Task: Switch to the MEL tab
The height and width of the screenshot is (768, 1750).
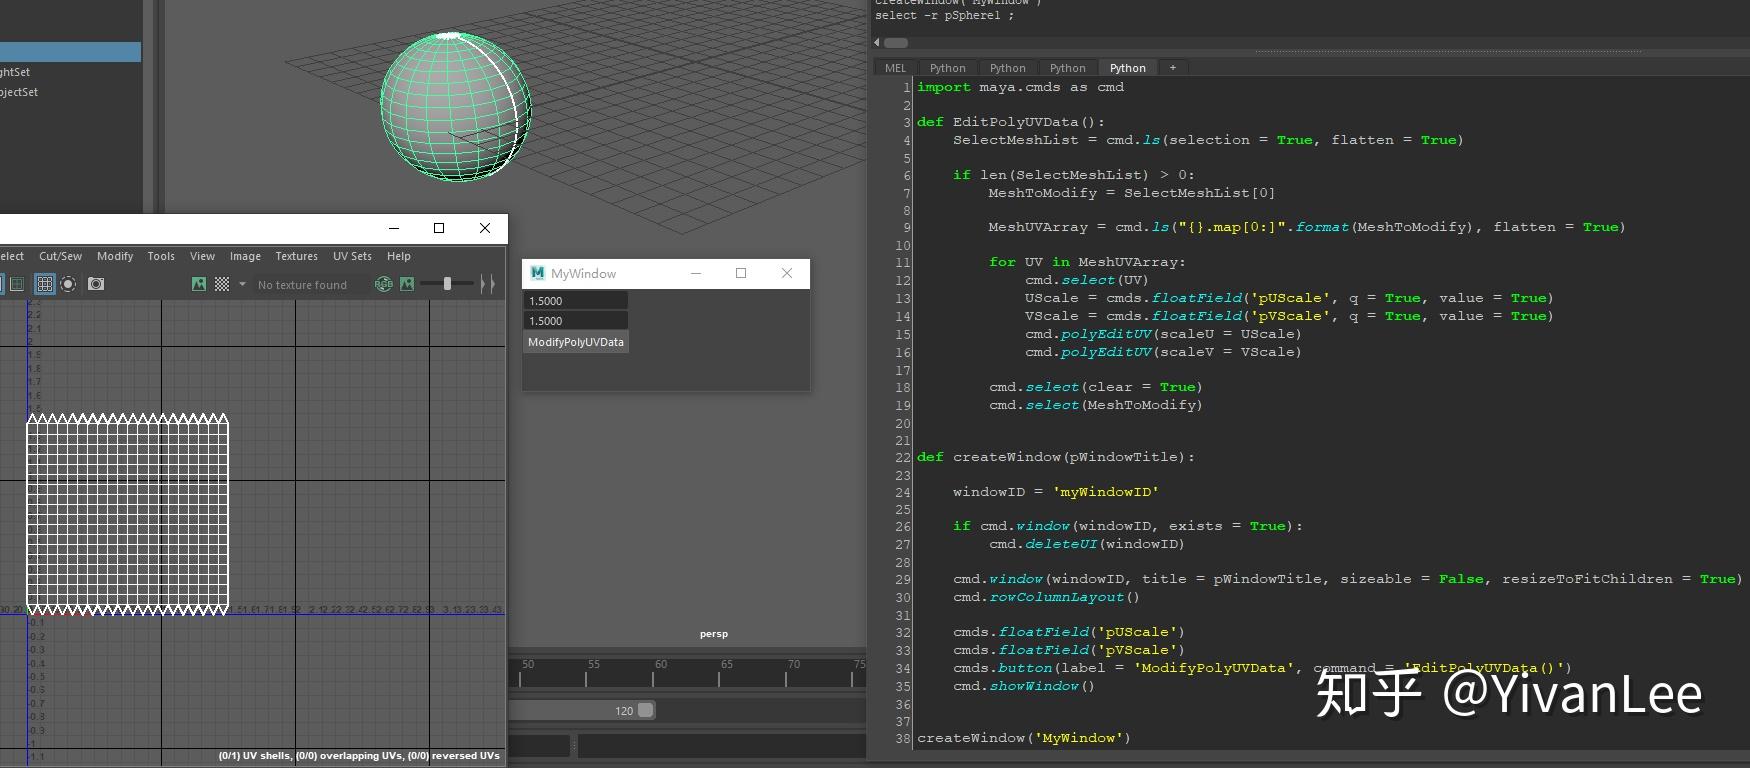Action: (895, 68)
